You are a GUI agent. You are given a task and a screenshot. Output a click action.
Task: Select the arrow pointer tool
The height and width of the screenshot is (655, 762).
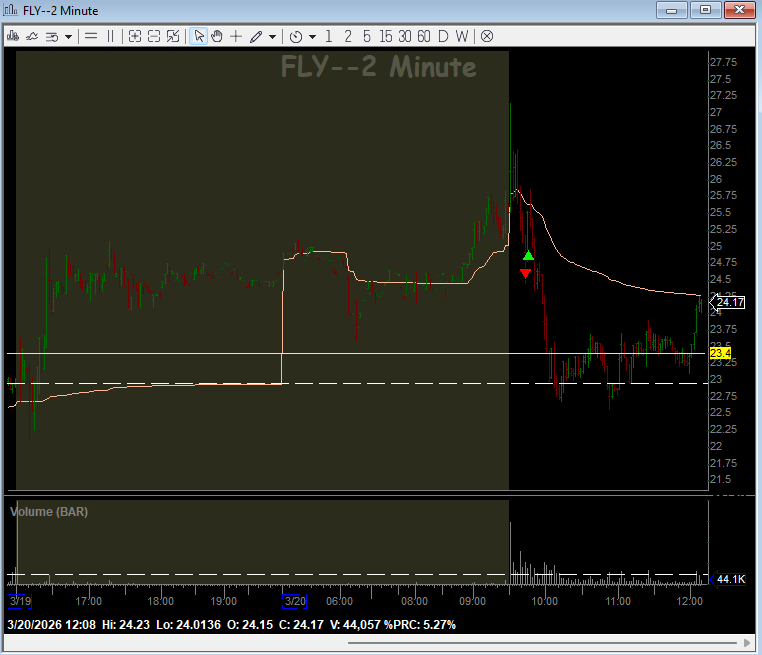(199, 36)
